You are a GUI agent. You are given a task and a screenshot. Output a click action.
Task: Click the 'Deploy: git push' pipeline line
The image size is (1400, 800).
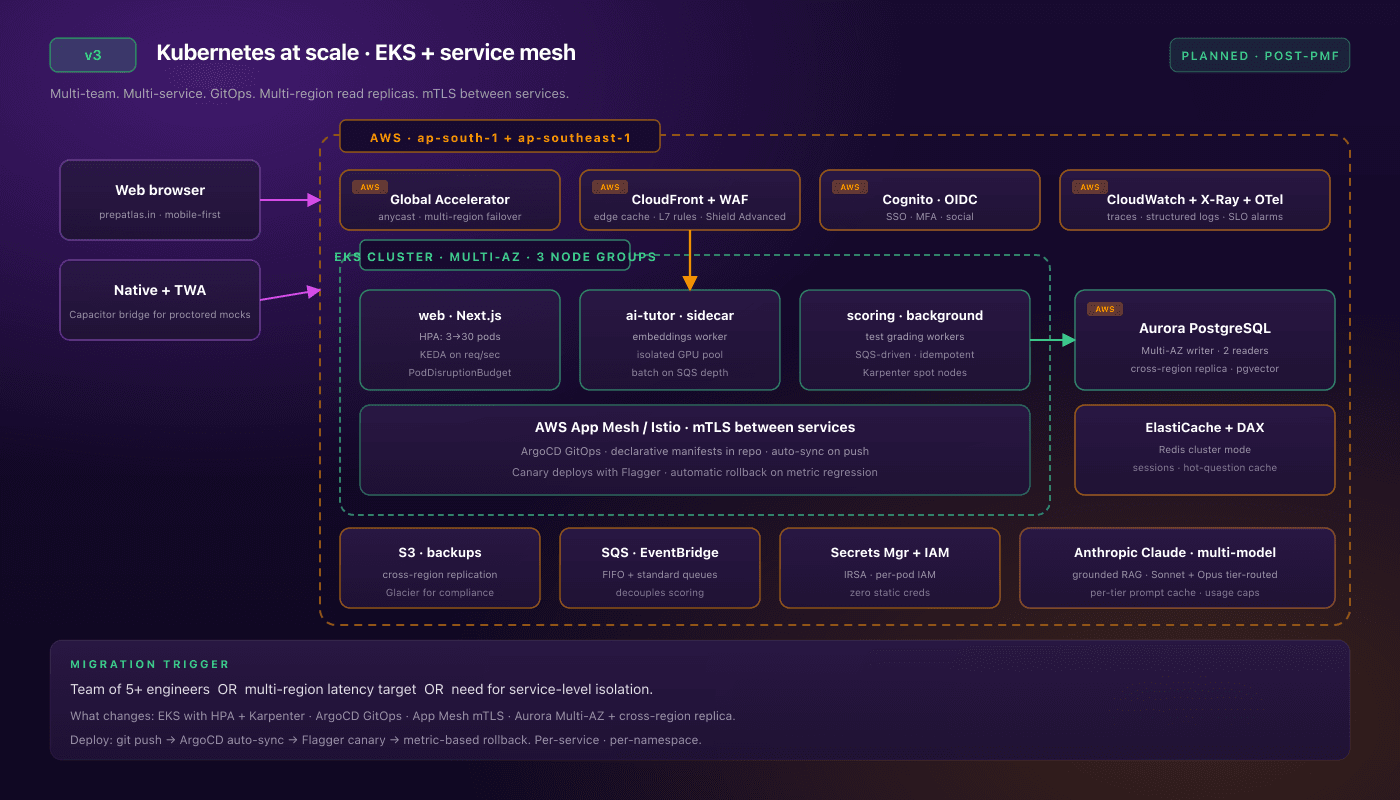click(x=385, y=740)
